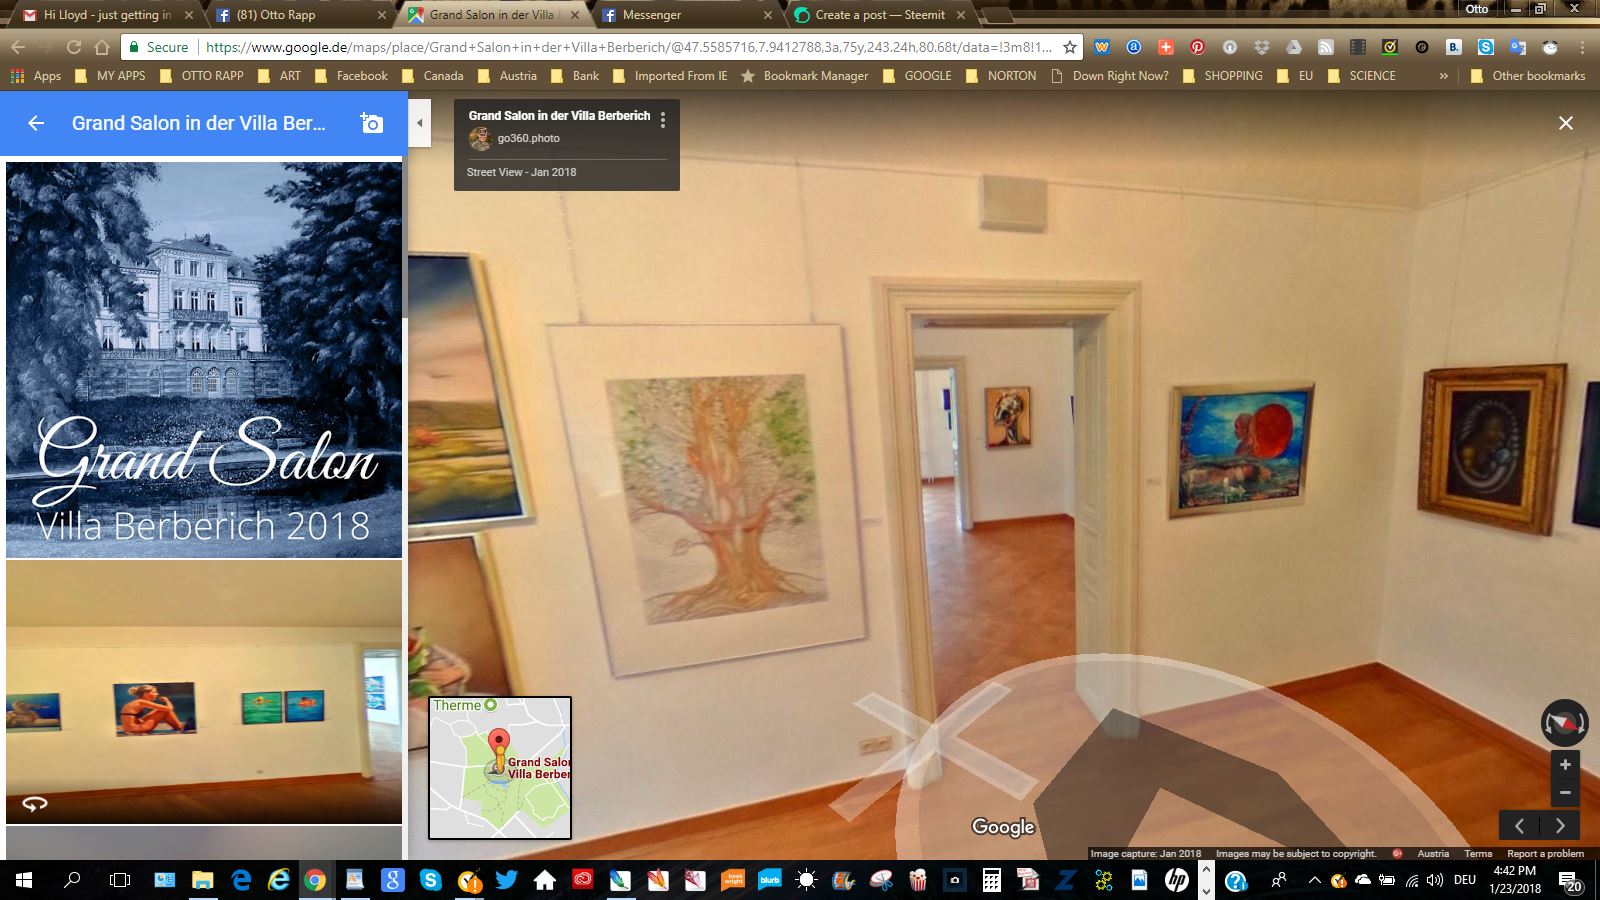Image resolution: width=1600 pixels, height=900 pixels.
Task: Open the Skype extension in the toolbar
Action: click(x=1486, y=47)
